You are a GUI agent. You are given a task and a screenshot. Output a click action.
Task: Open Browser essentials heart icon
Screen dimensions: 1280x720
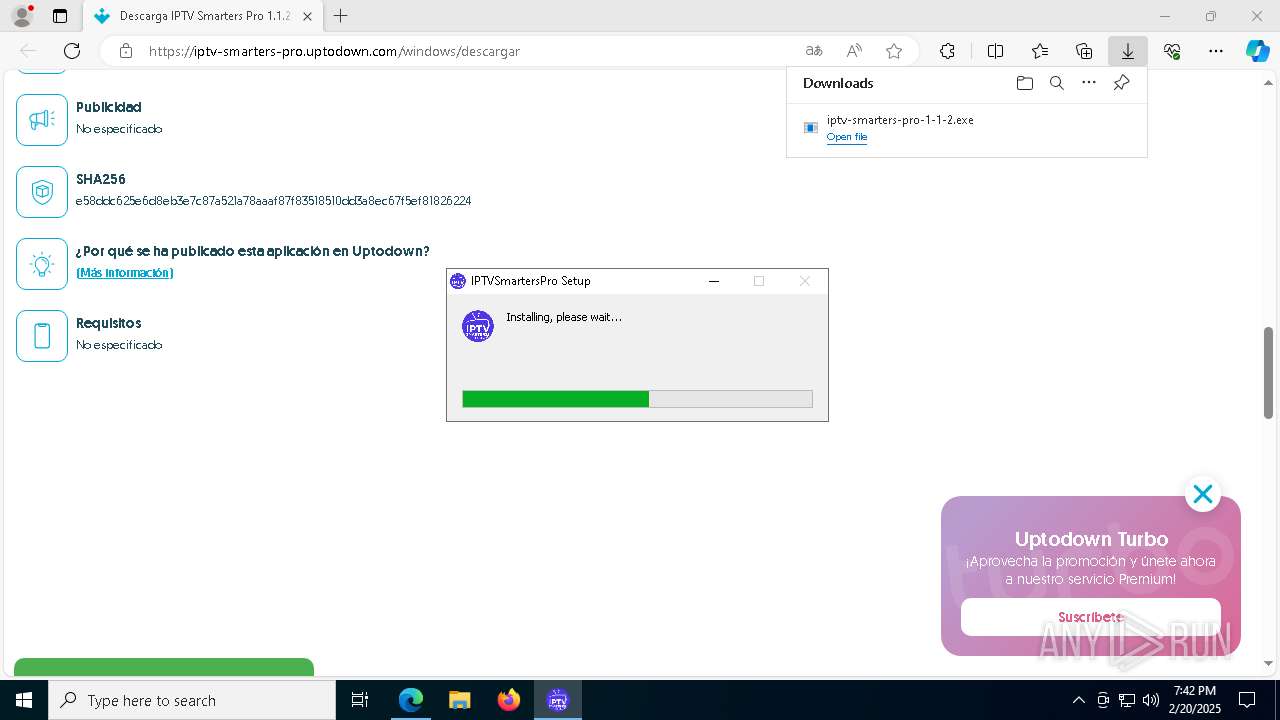(x=1172, y=51)
